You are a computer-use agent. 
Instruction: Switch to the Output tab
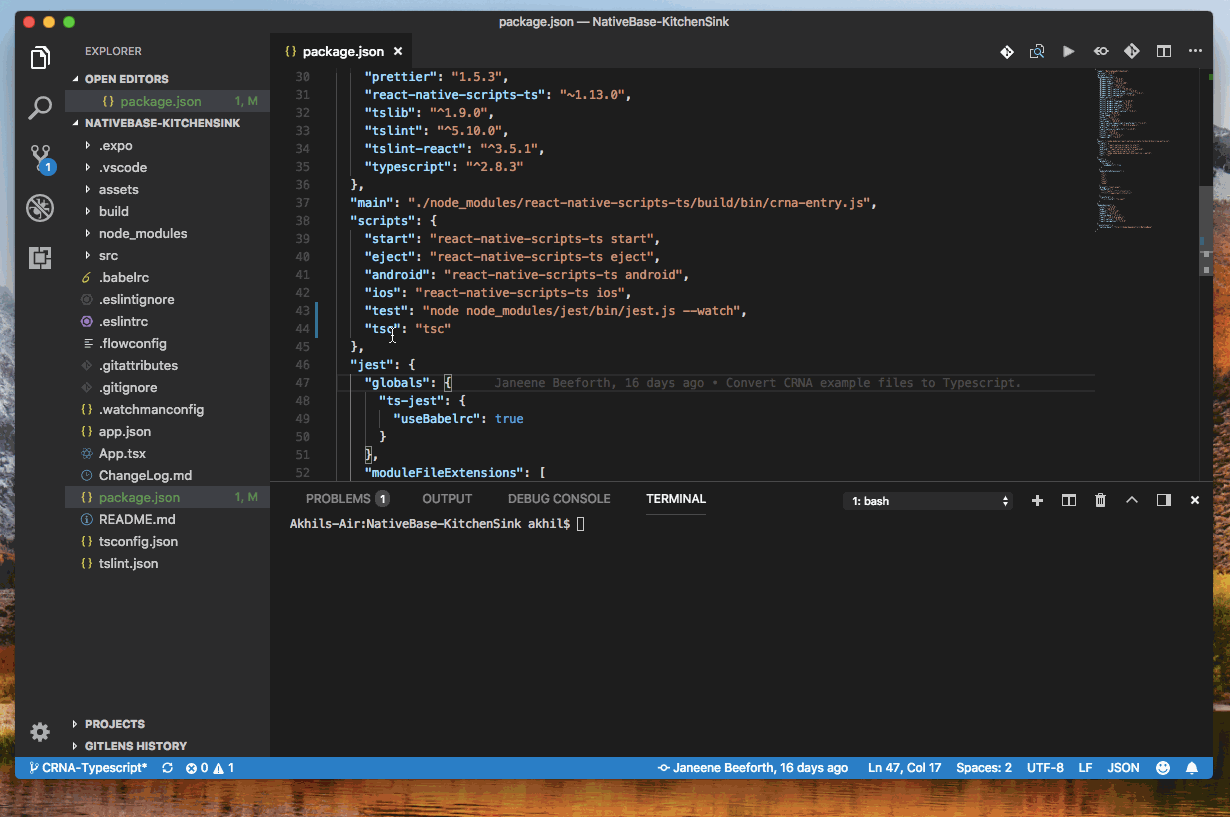pyautogui.click(x=447, y=499)
